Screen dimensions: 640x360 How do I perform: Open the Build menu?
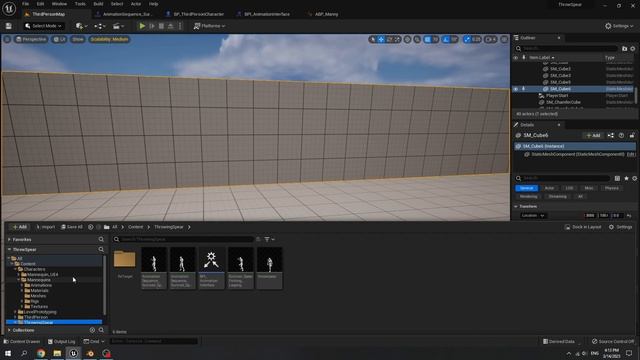pyautogui.click(x=98, y=4)
